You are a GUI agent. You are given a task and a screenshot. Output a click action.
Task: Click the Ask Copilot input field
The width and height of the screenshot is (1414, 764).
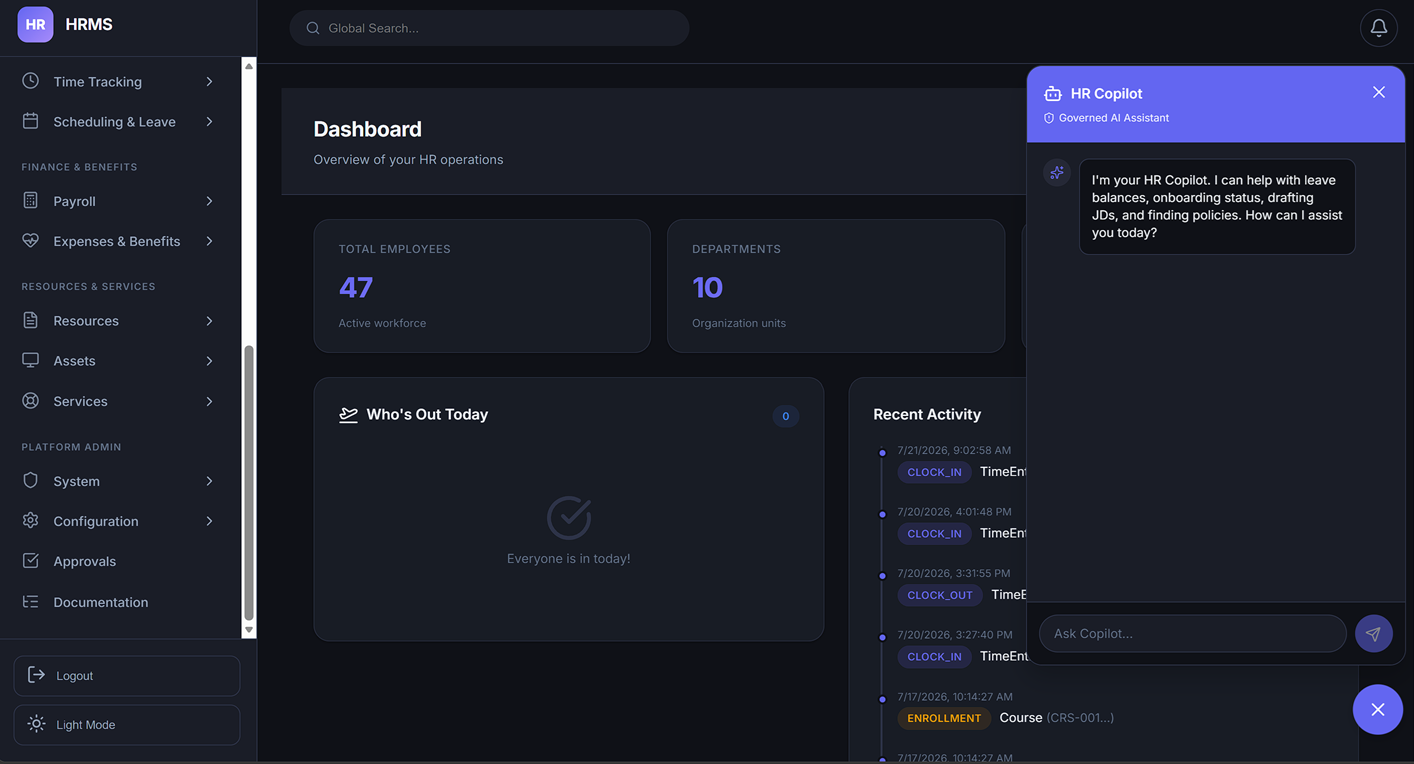click(x=1192, y=634)
